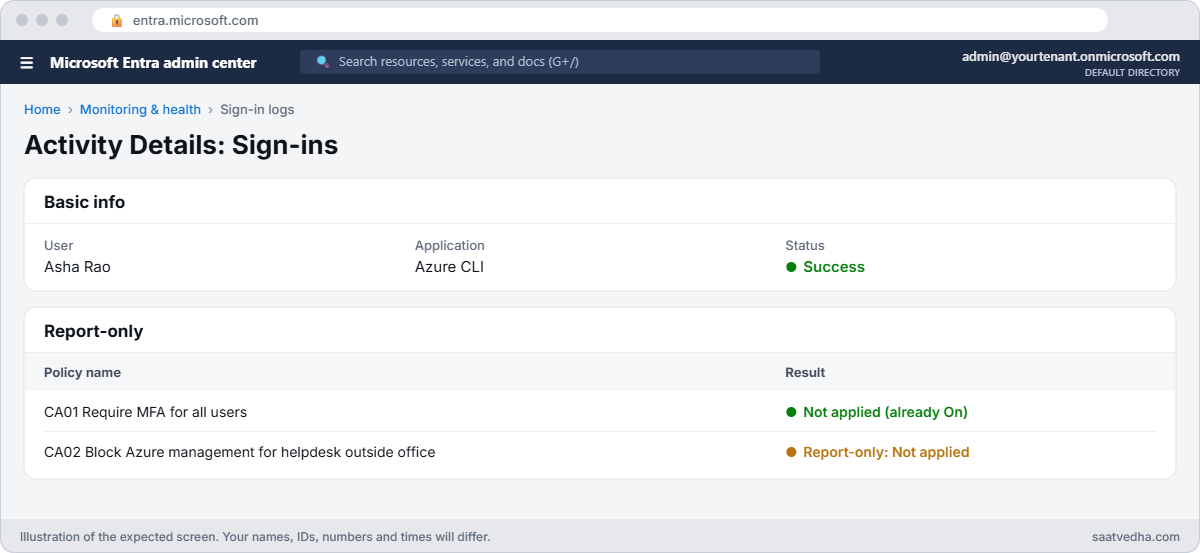The height and width of the screenshot is (553, 1200).
Task: Click the Policy name column header
Action: (82, 372)
